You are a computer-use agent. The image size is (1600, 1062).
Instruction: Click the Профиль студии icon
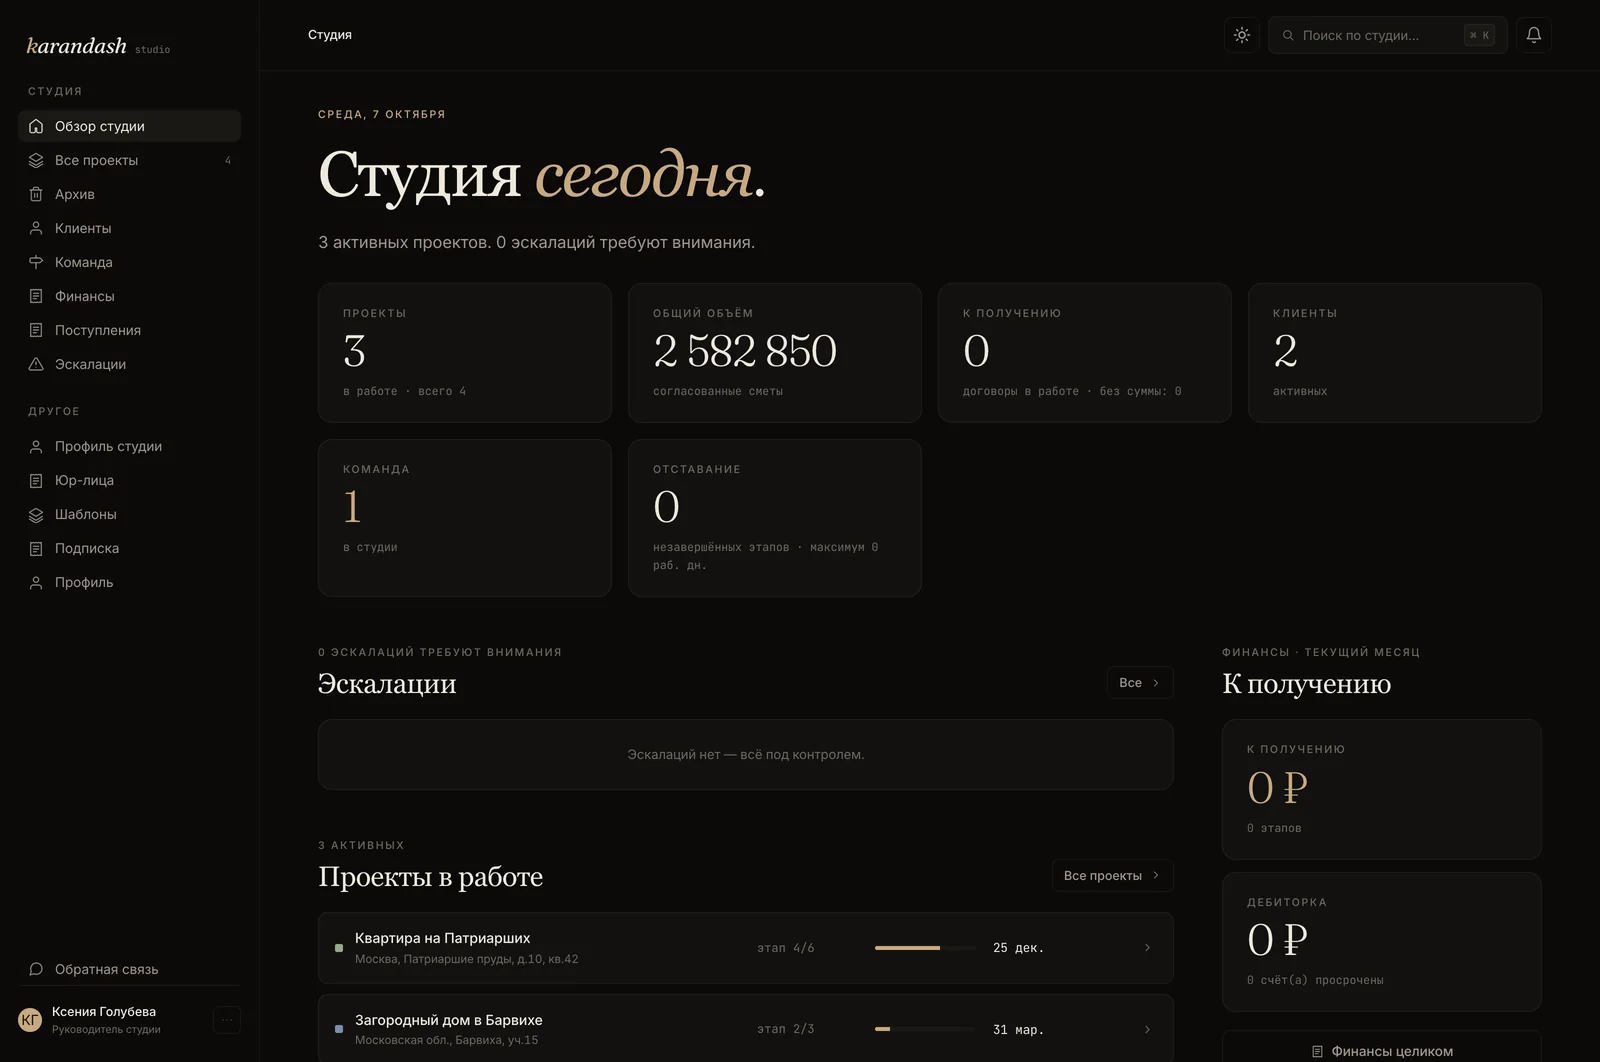coord(36,446)
